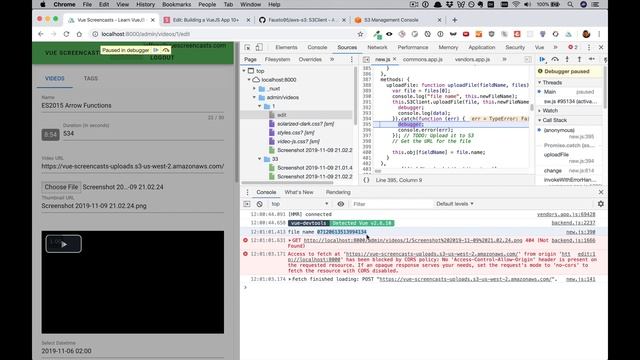Open the Overrides navigator tab

[310, 60]
